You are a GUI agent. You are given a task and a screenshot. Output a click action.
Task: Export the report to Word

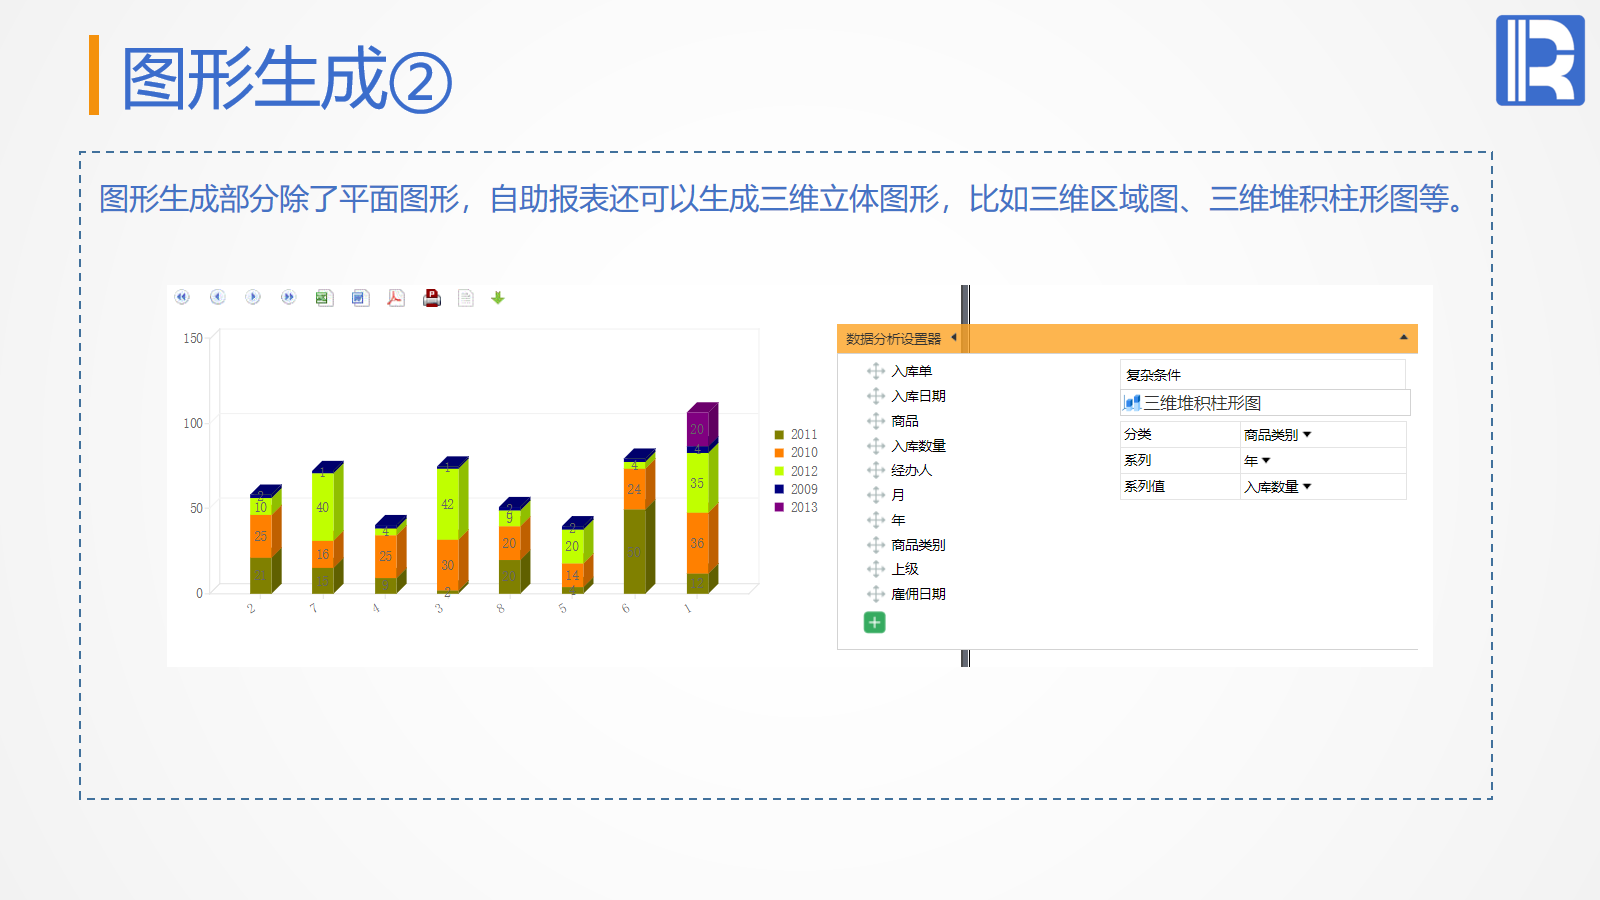coord(360,298)
